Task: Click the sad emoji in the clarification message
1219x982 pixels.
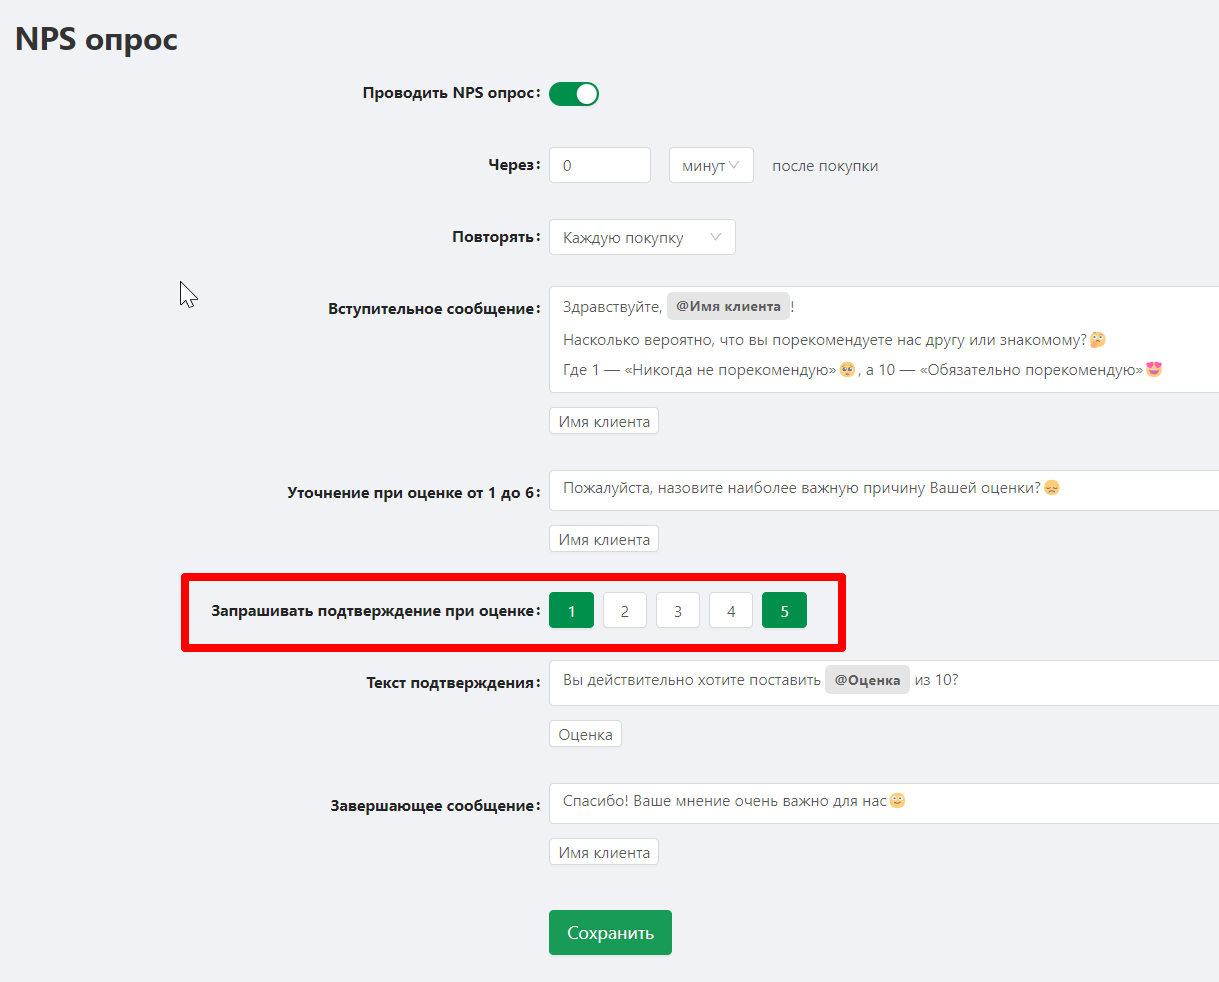Action: click(x=1051, y=488)
